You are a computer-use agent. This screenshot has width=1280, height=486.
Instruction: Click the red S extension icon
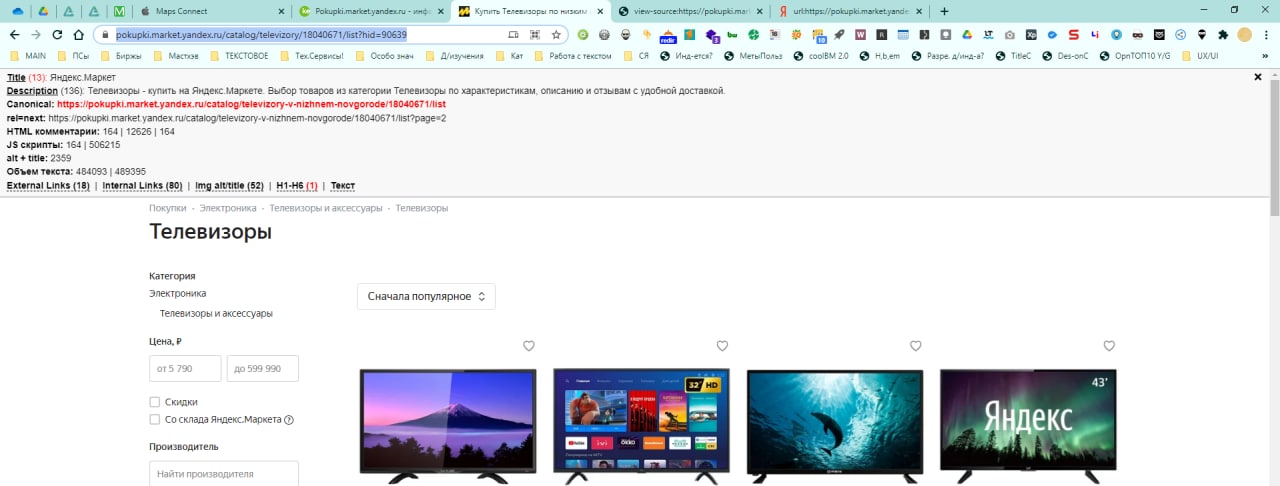[1073, 34]
